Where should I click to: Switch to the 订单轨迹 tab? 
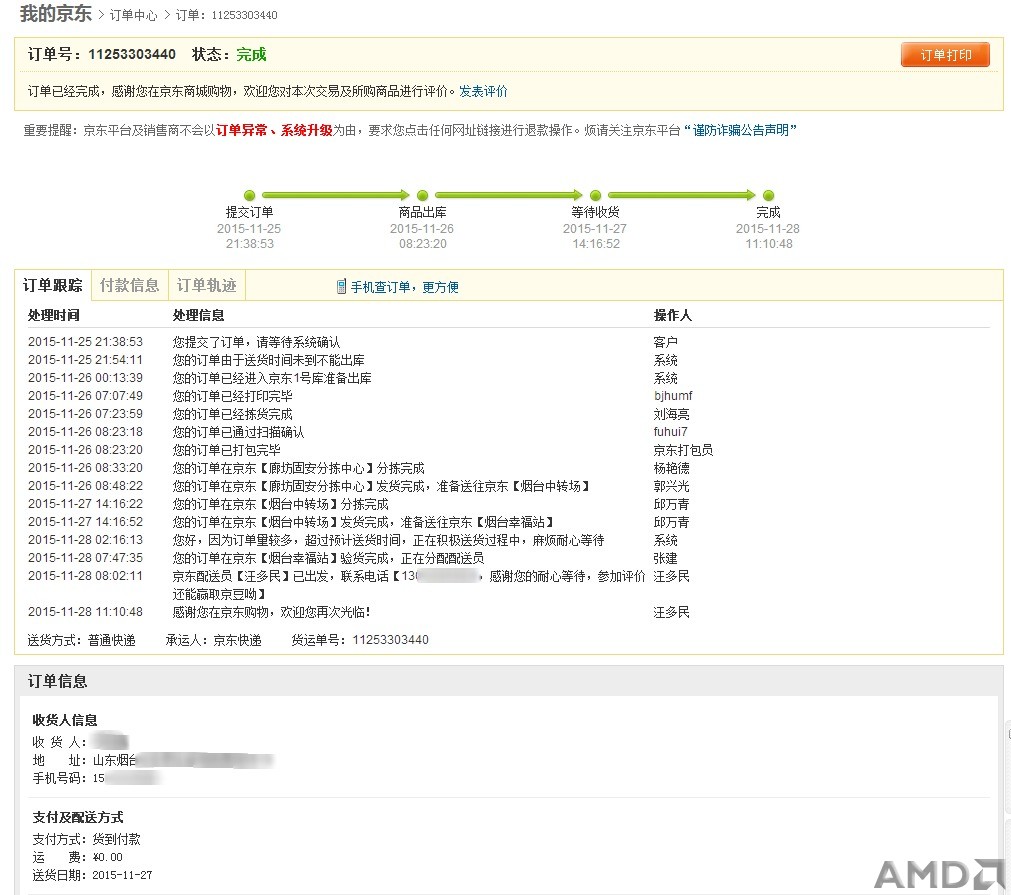(207, 285)
